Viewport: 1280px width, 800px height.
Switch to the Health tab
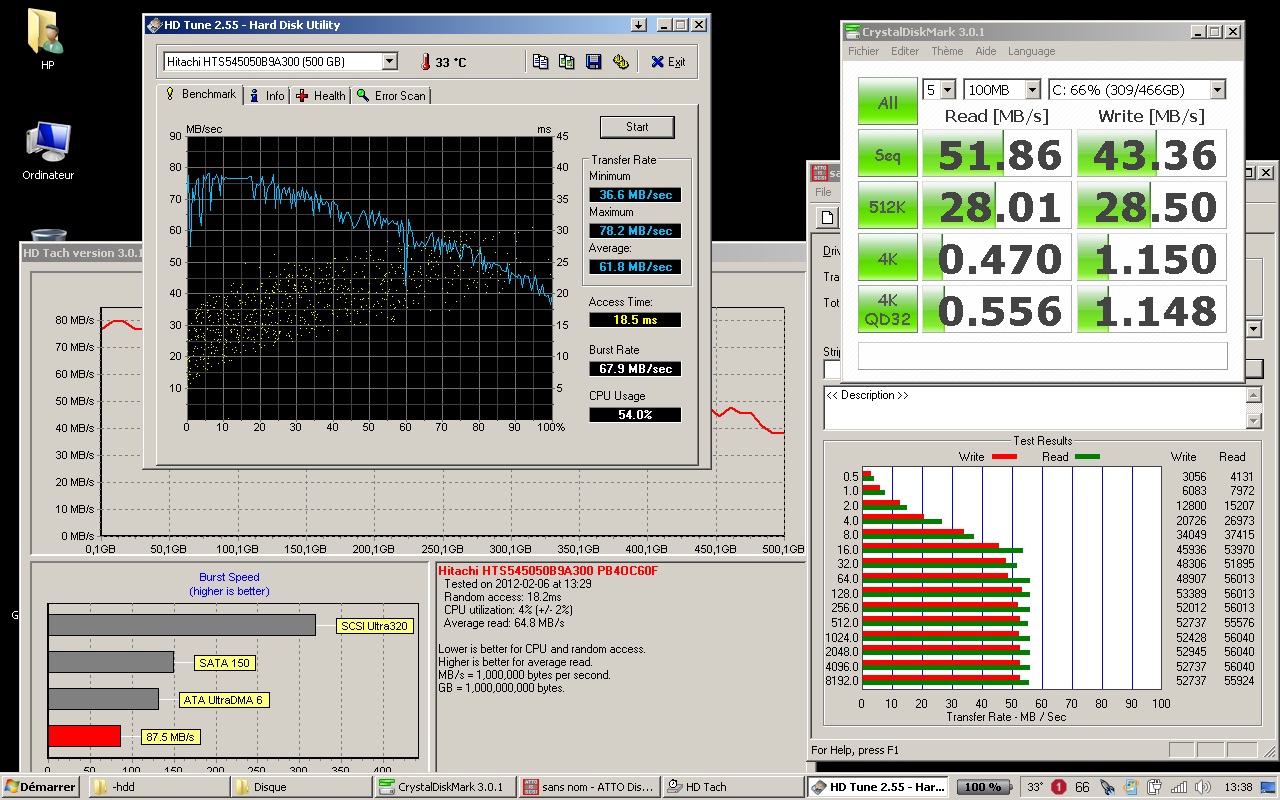tap(320, 96)
